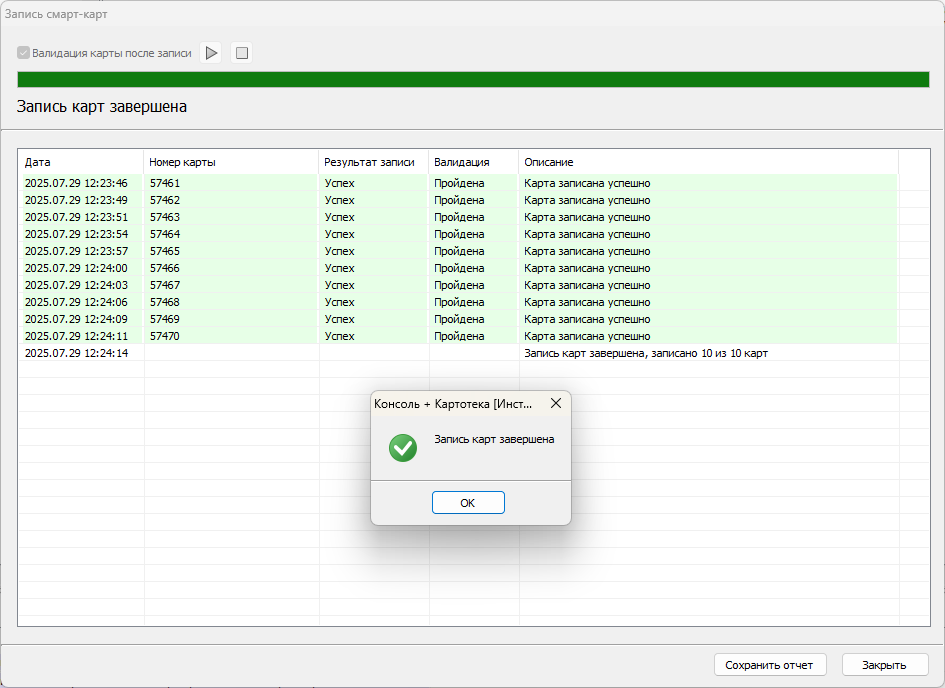Click the start (play) recording icon

211,53
